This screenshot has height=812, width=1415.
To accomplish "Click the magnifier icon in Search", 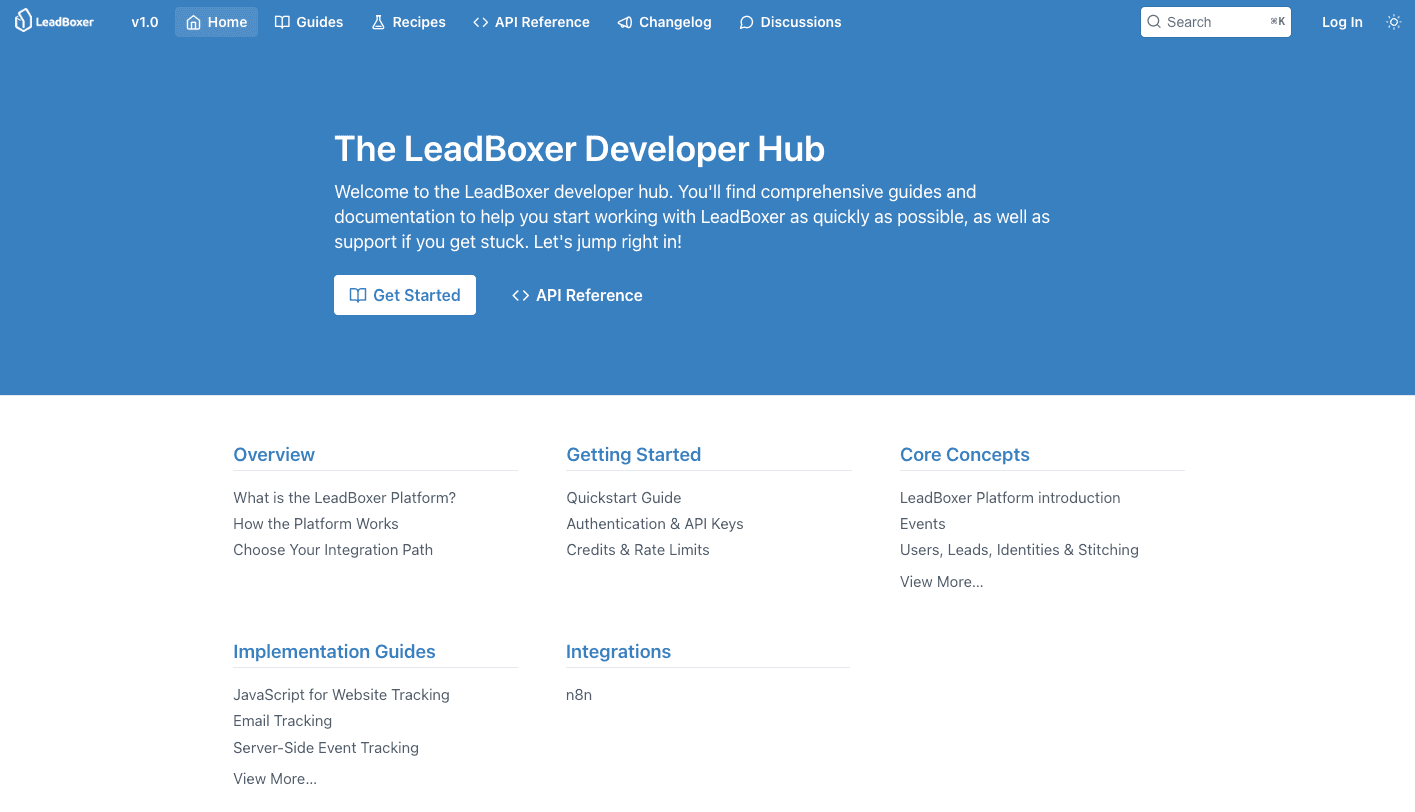I will click(x=1154, y=22).
